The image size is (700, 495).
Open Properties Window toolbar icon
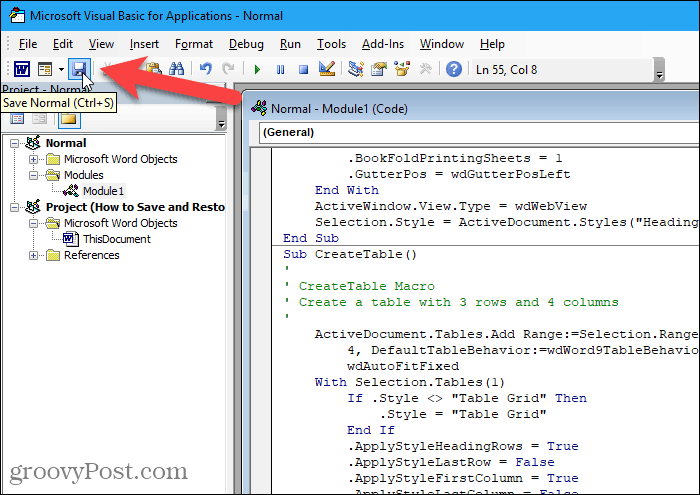coord(379,69)
